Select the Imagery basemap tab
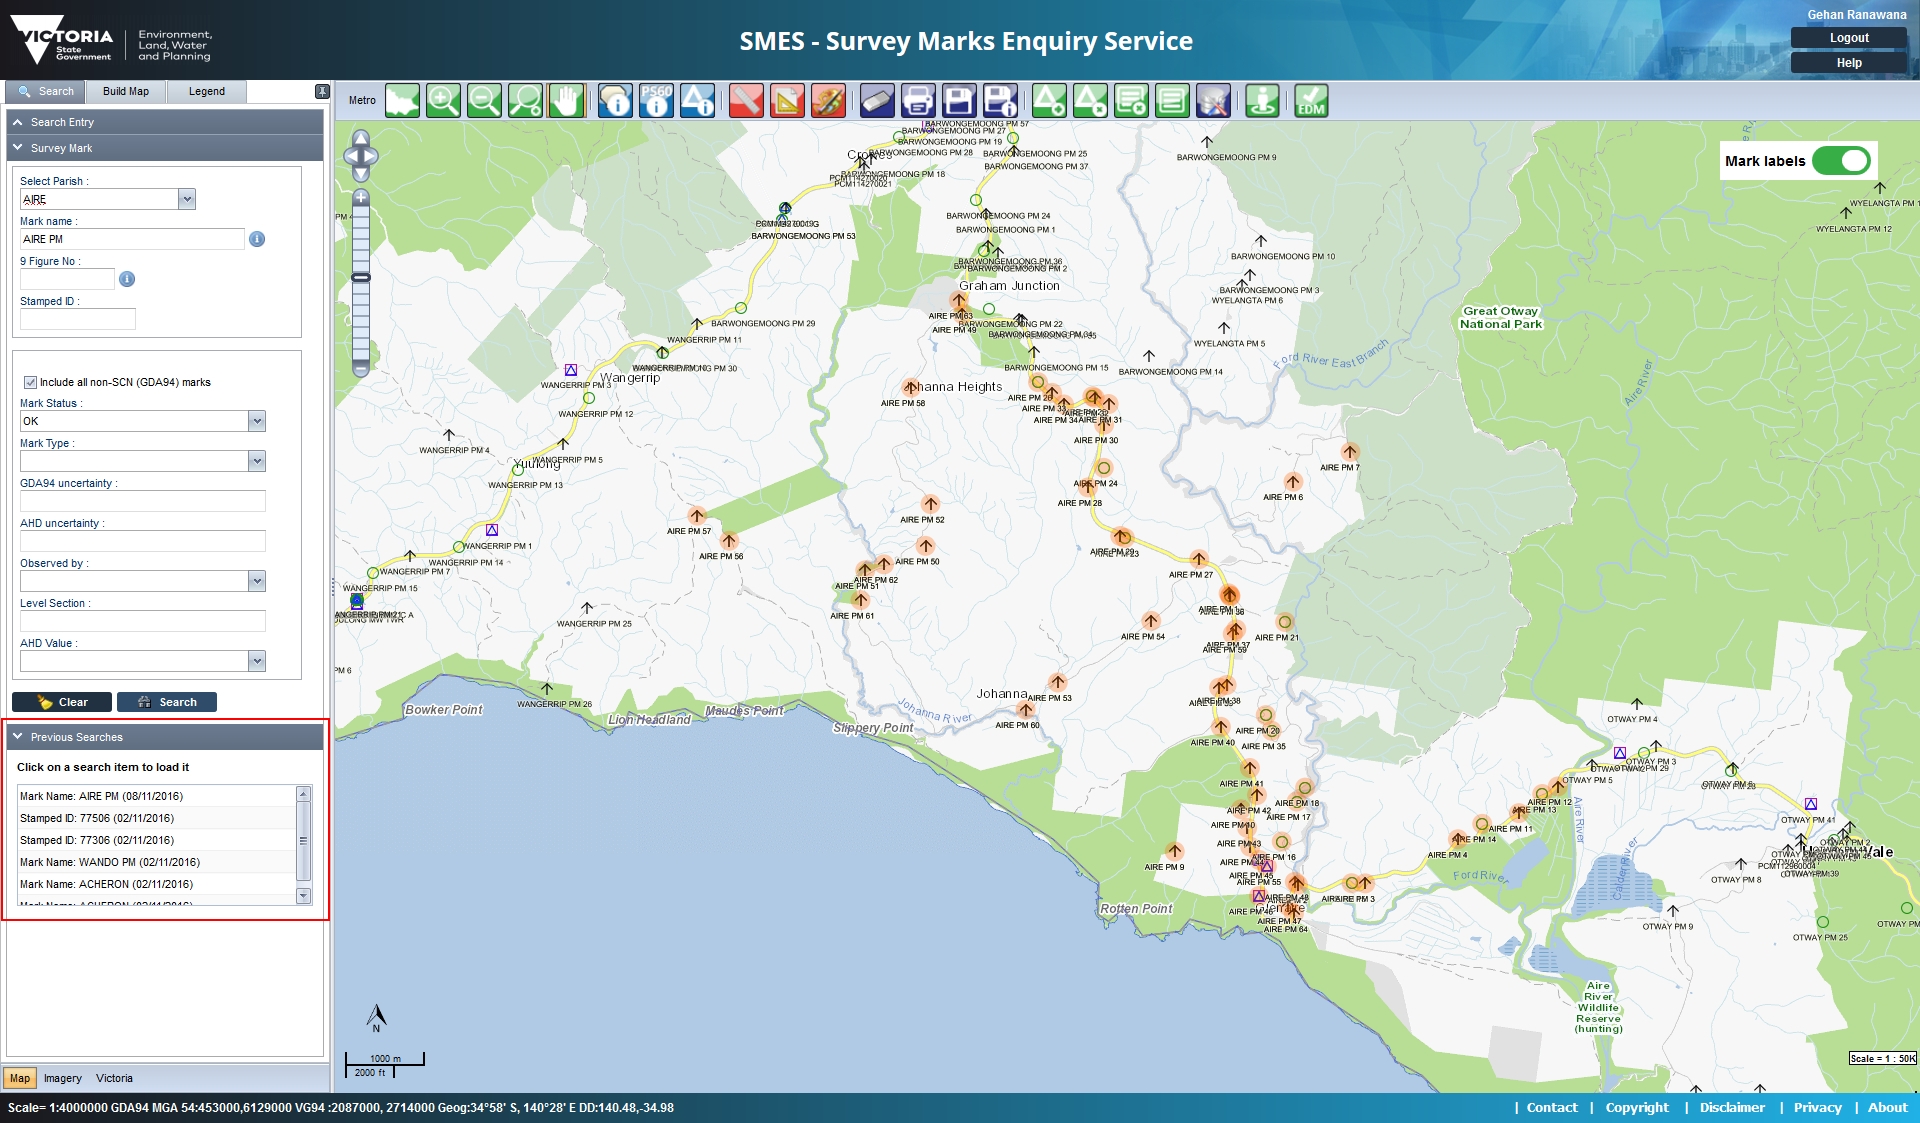 [63, 1078]
